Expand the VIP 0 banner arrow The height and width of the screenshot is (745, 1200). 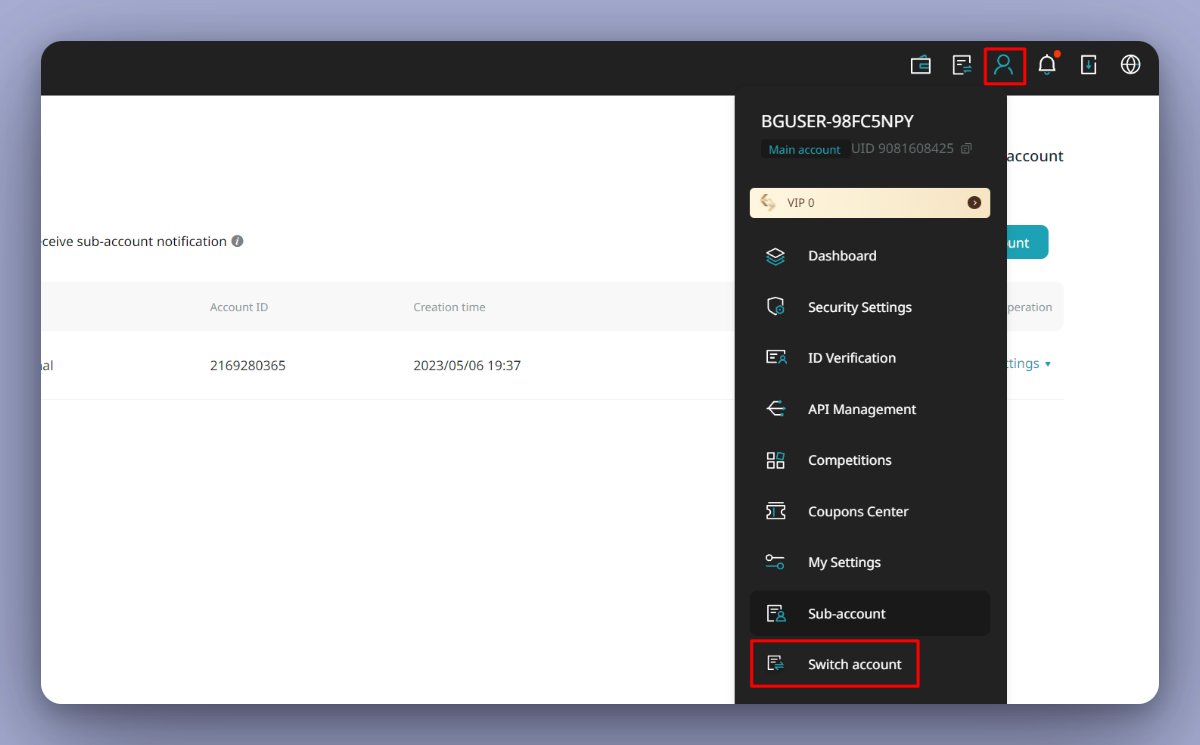tap(973, 202)
